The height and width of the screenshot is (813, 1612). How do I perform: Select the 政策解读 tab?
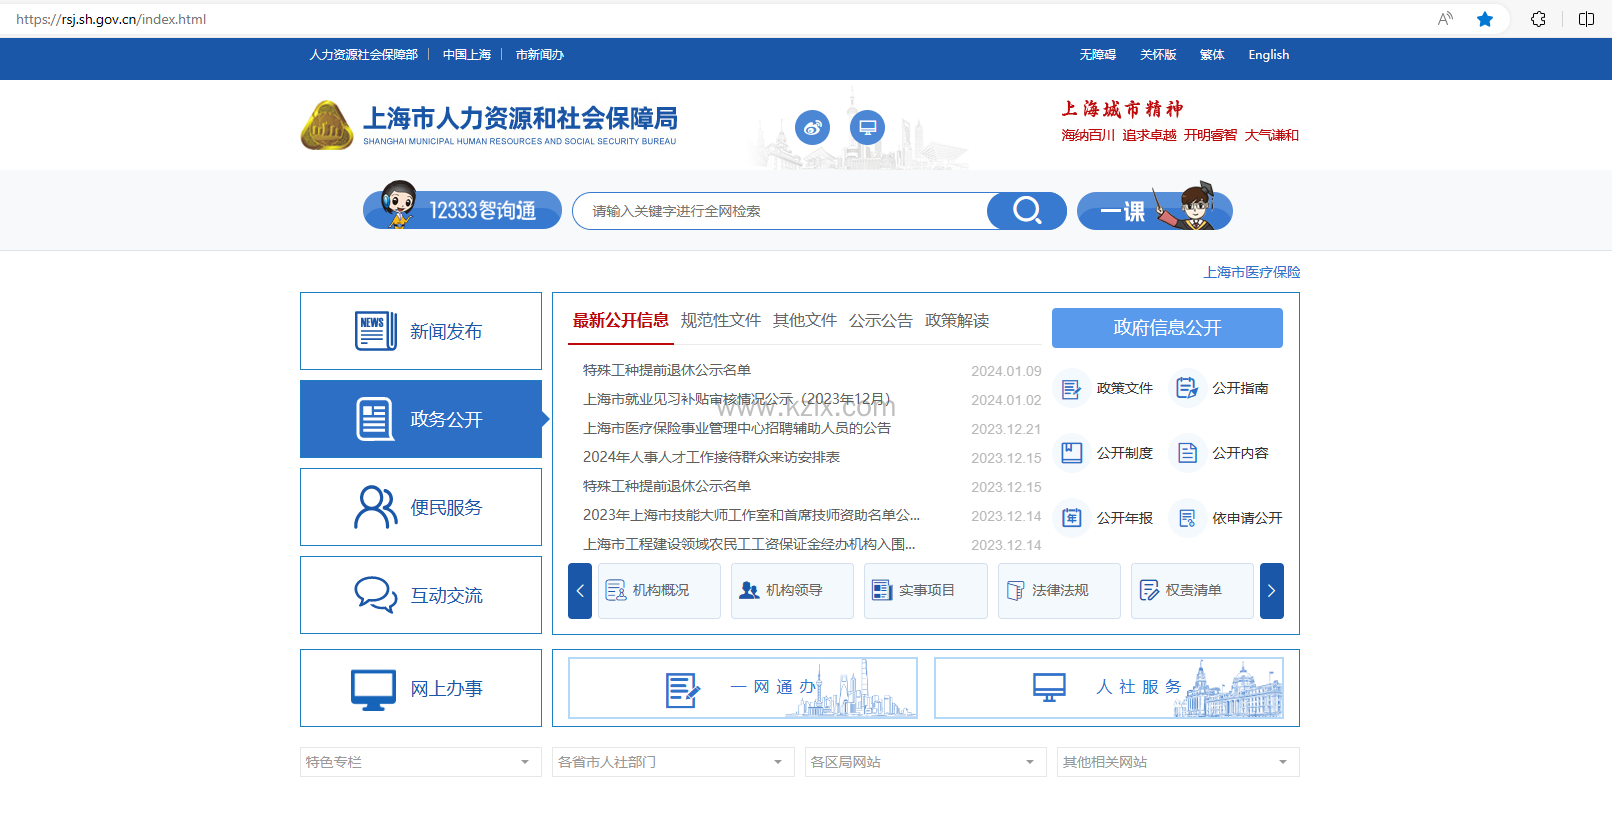coord(956,320)
